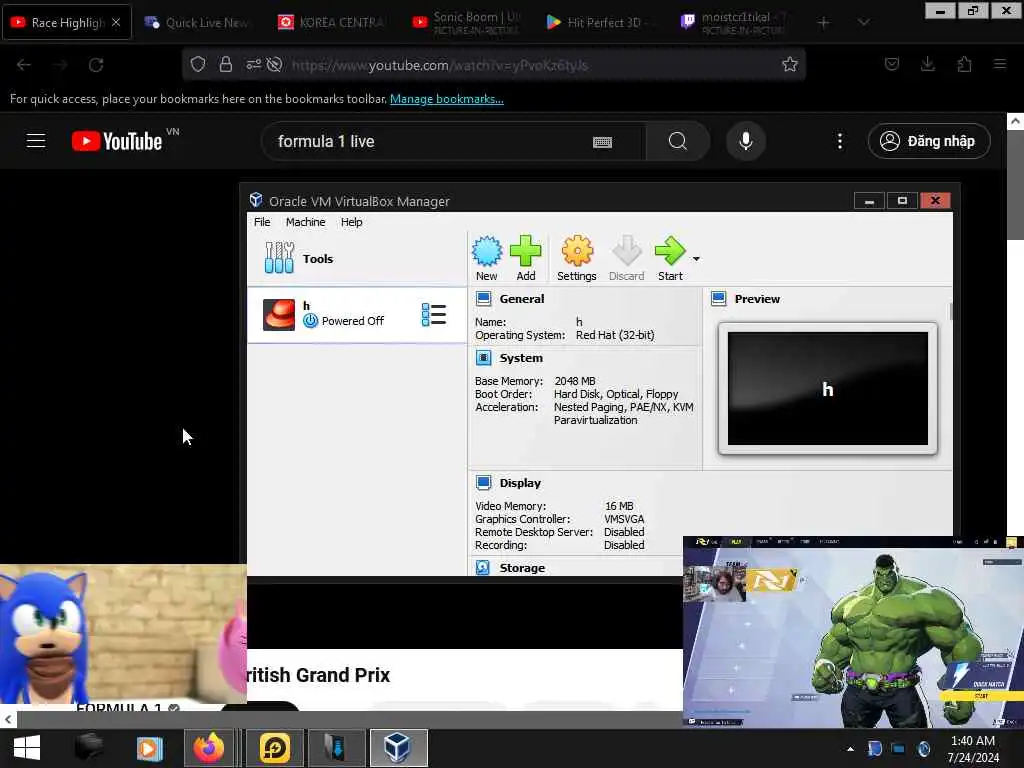
Task: Show hidden system tray icons
Action: tap(850, 748)
